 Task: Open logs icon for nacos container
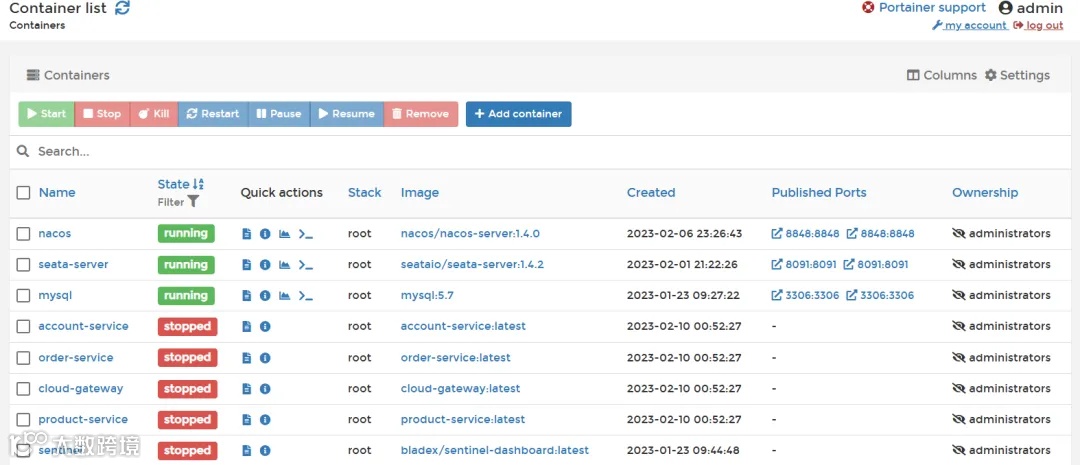pos(247,234)
